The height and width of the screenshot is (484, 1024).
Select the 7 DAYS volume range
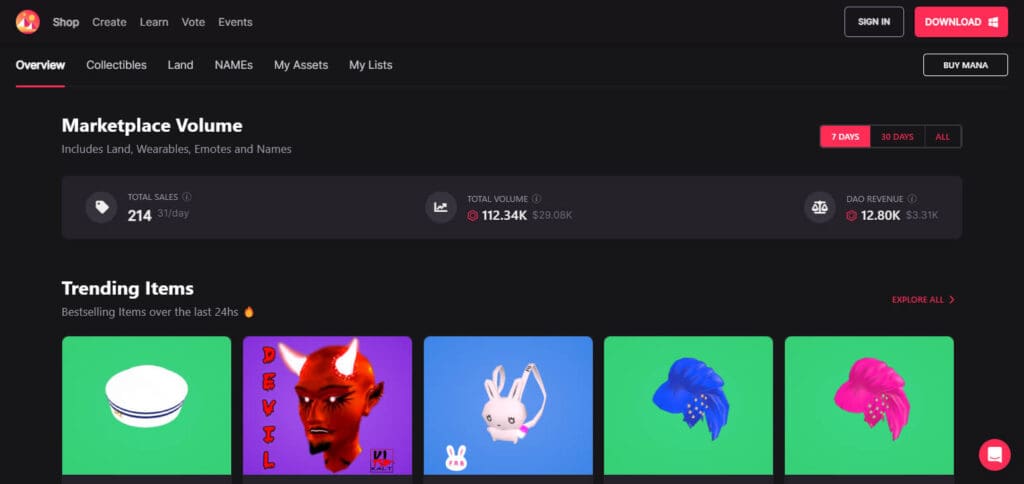[x=845, y=137]
